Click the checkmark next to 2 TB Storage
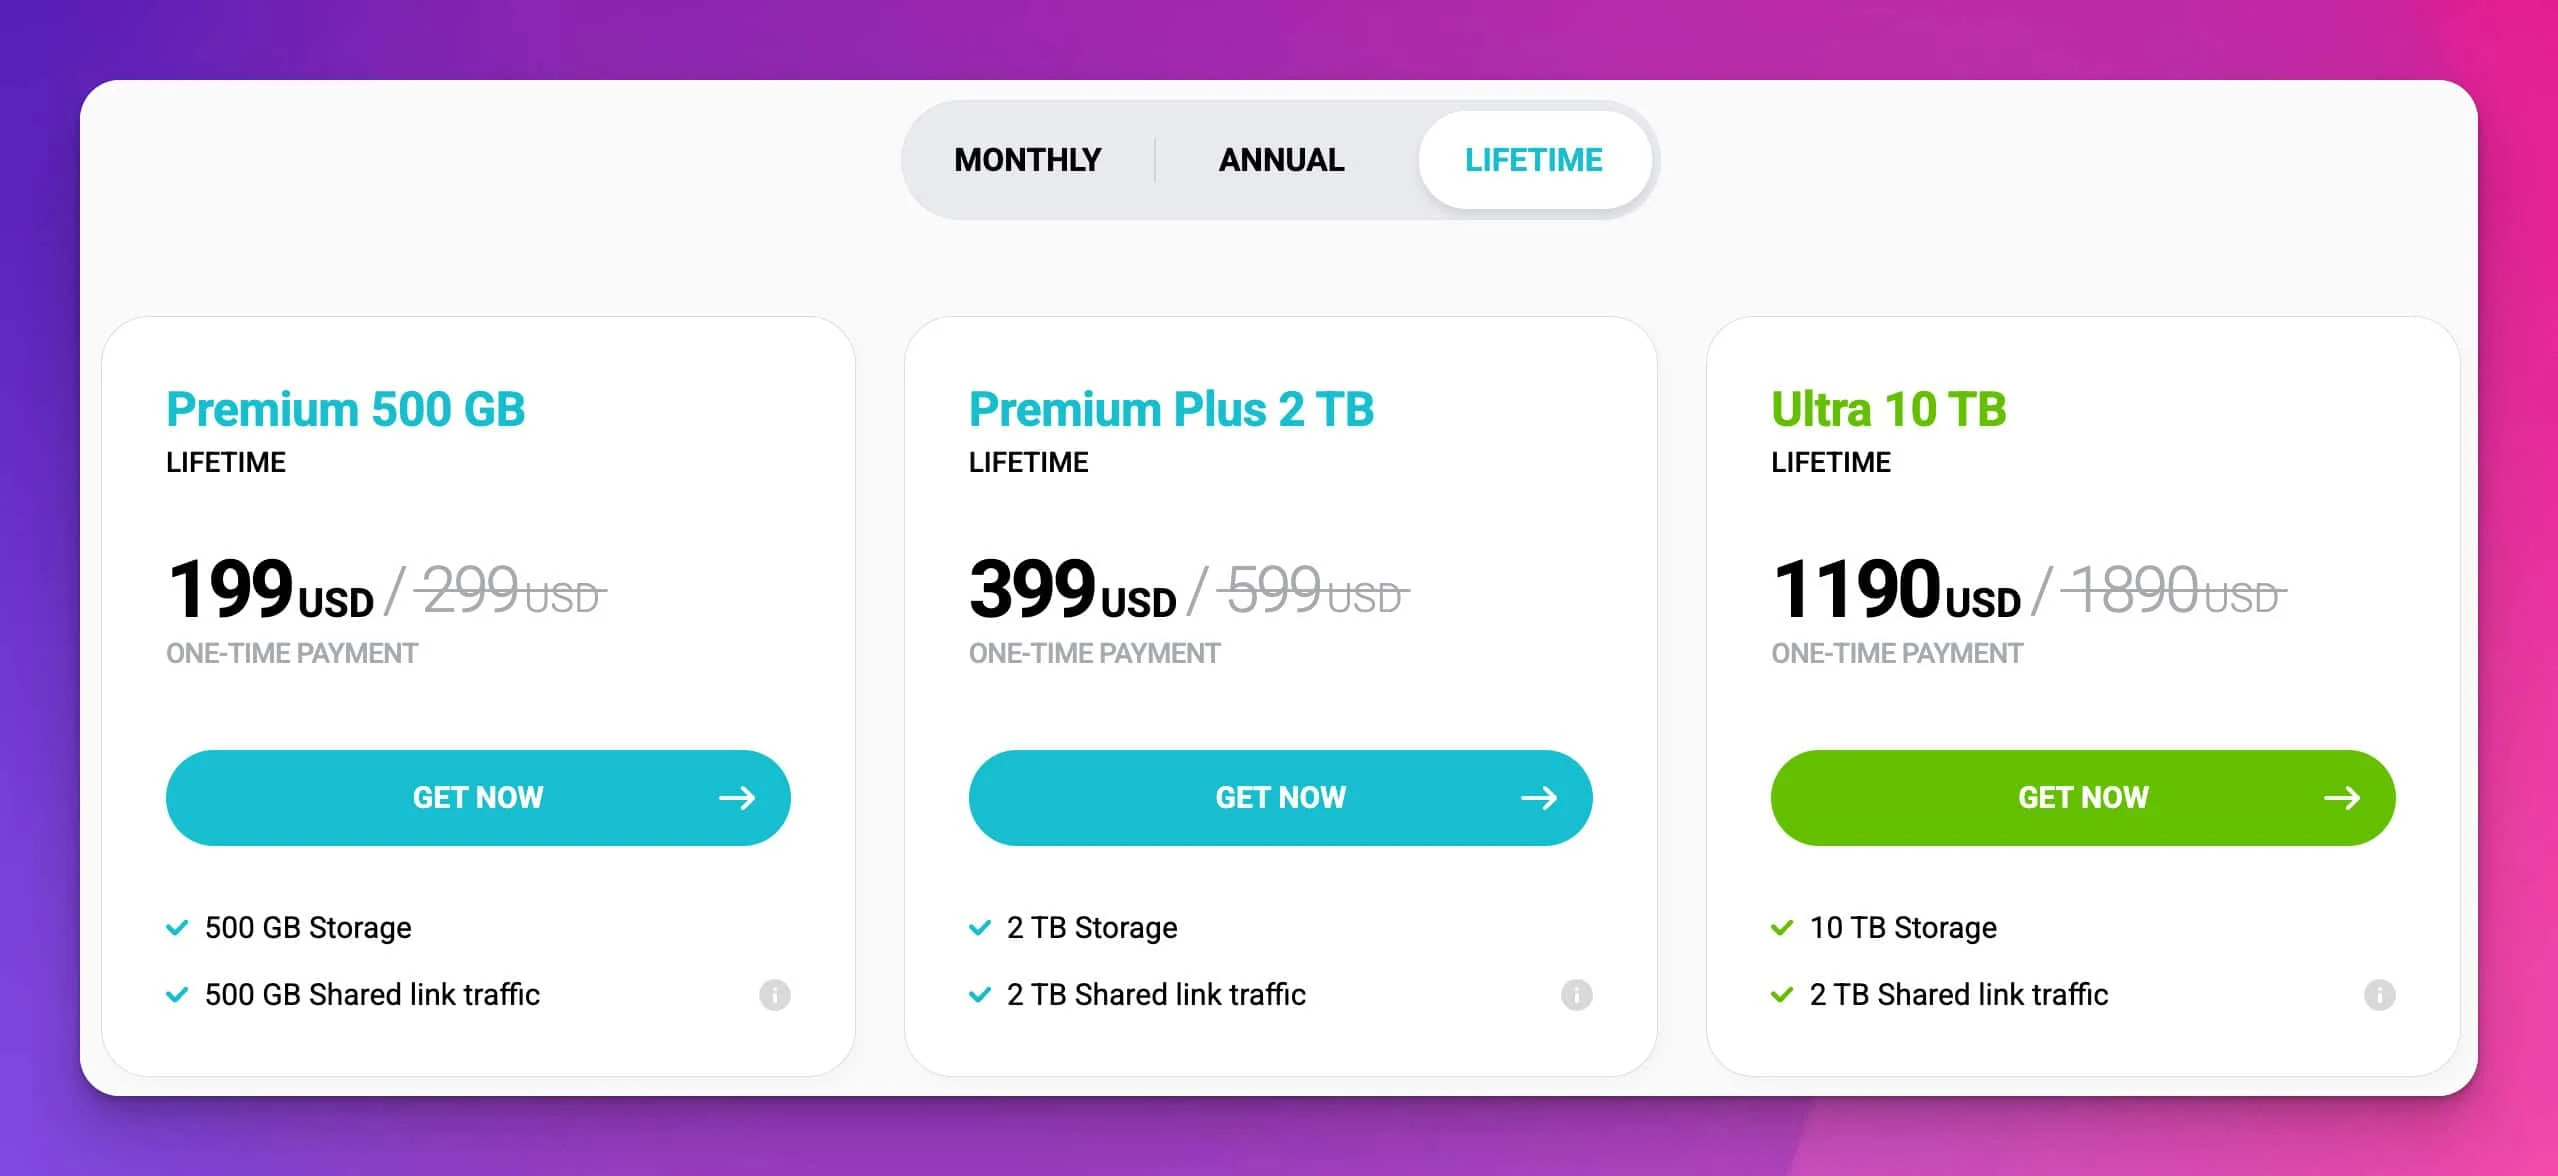Image resolution: width=2558 pixels, height=1176 pixels. click(980, 927)
